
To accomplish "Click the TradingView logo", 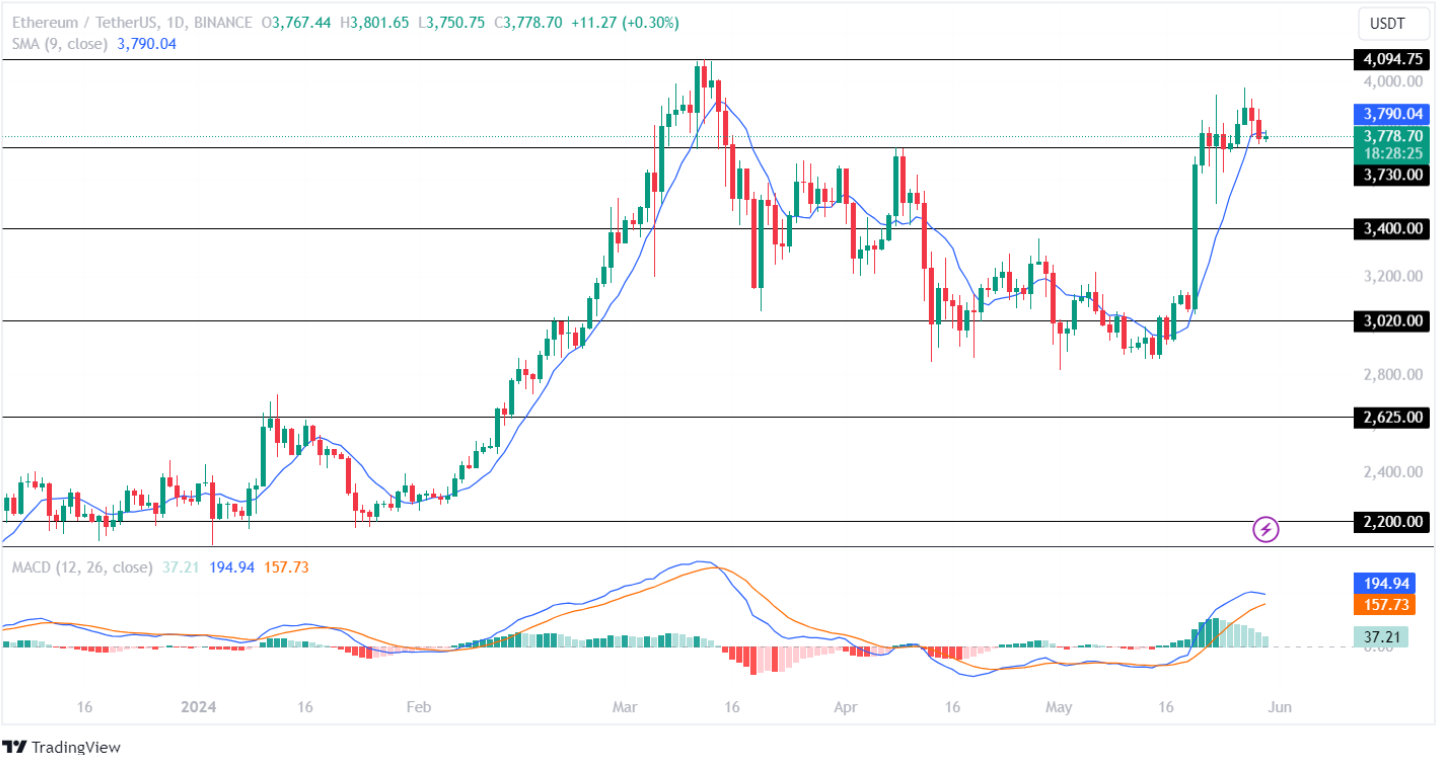I will [x=61, y=746].
